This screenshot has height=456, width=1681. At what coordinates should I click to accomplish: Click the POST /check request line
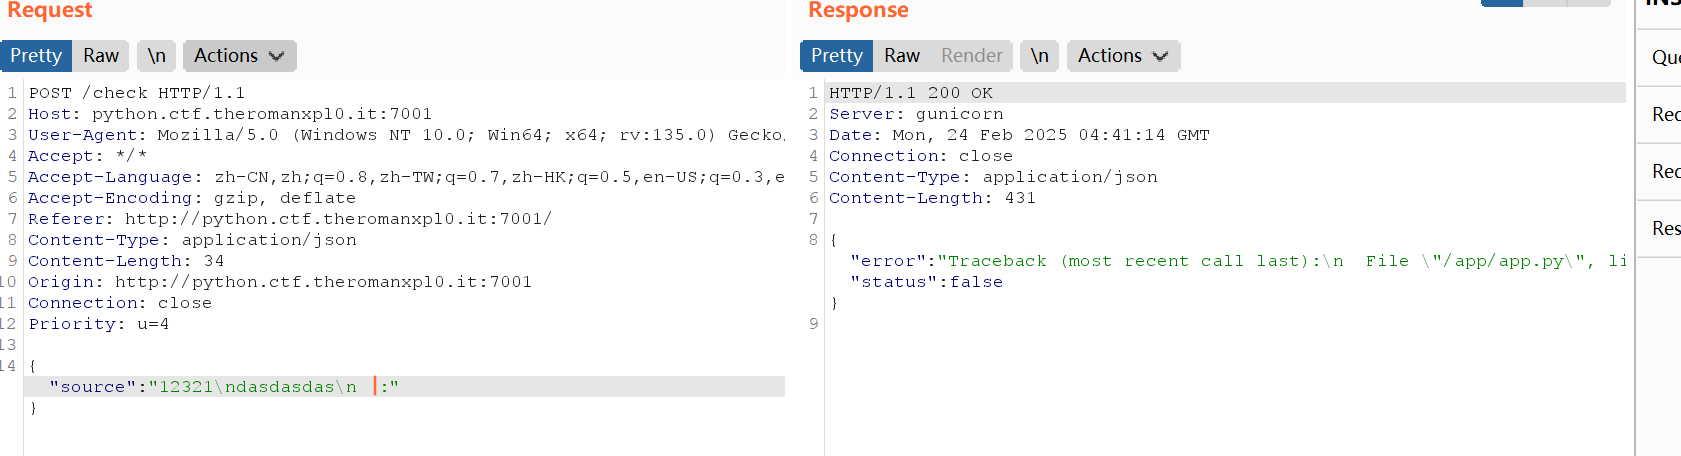[x=137, y=93]
